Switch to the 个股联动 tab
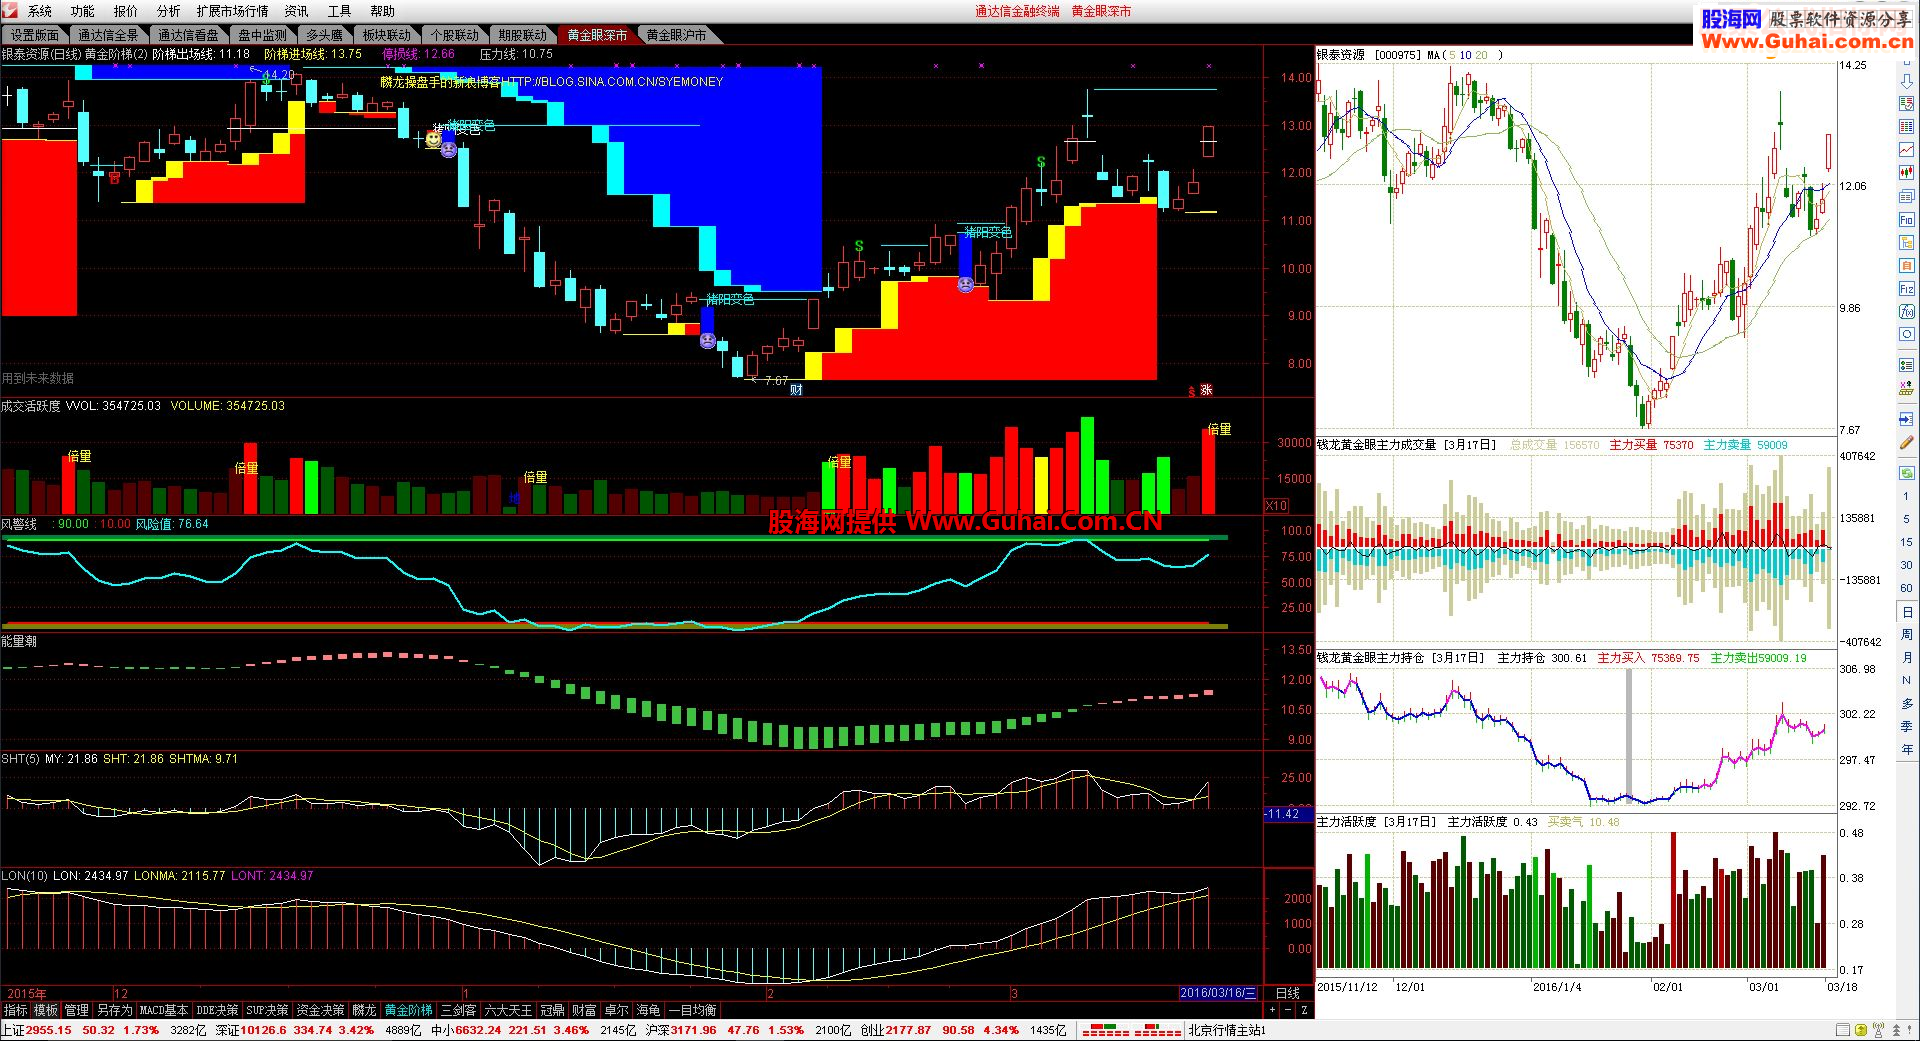 [x=454, y=35]
